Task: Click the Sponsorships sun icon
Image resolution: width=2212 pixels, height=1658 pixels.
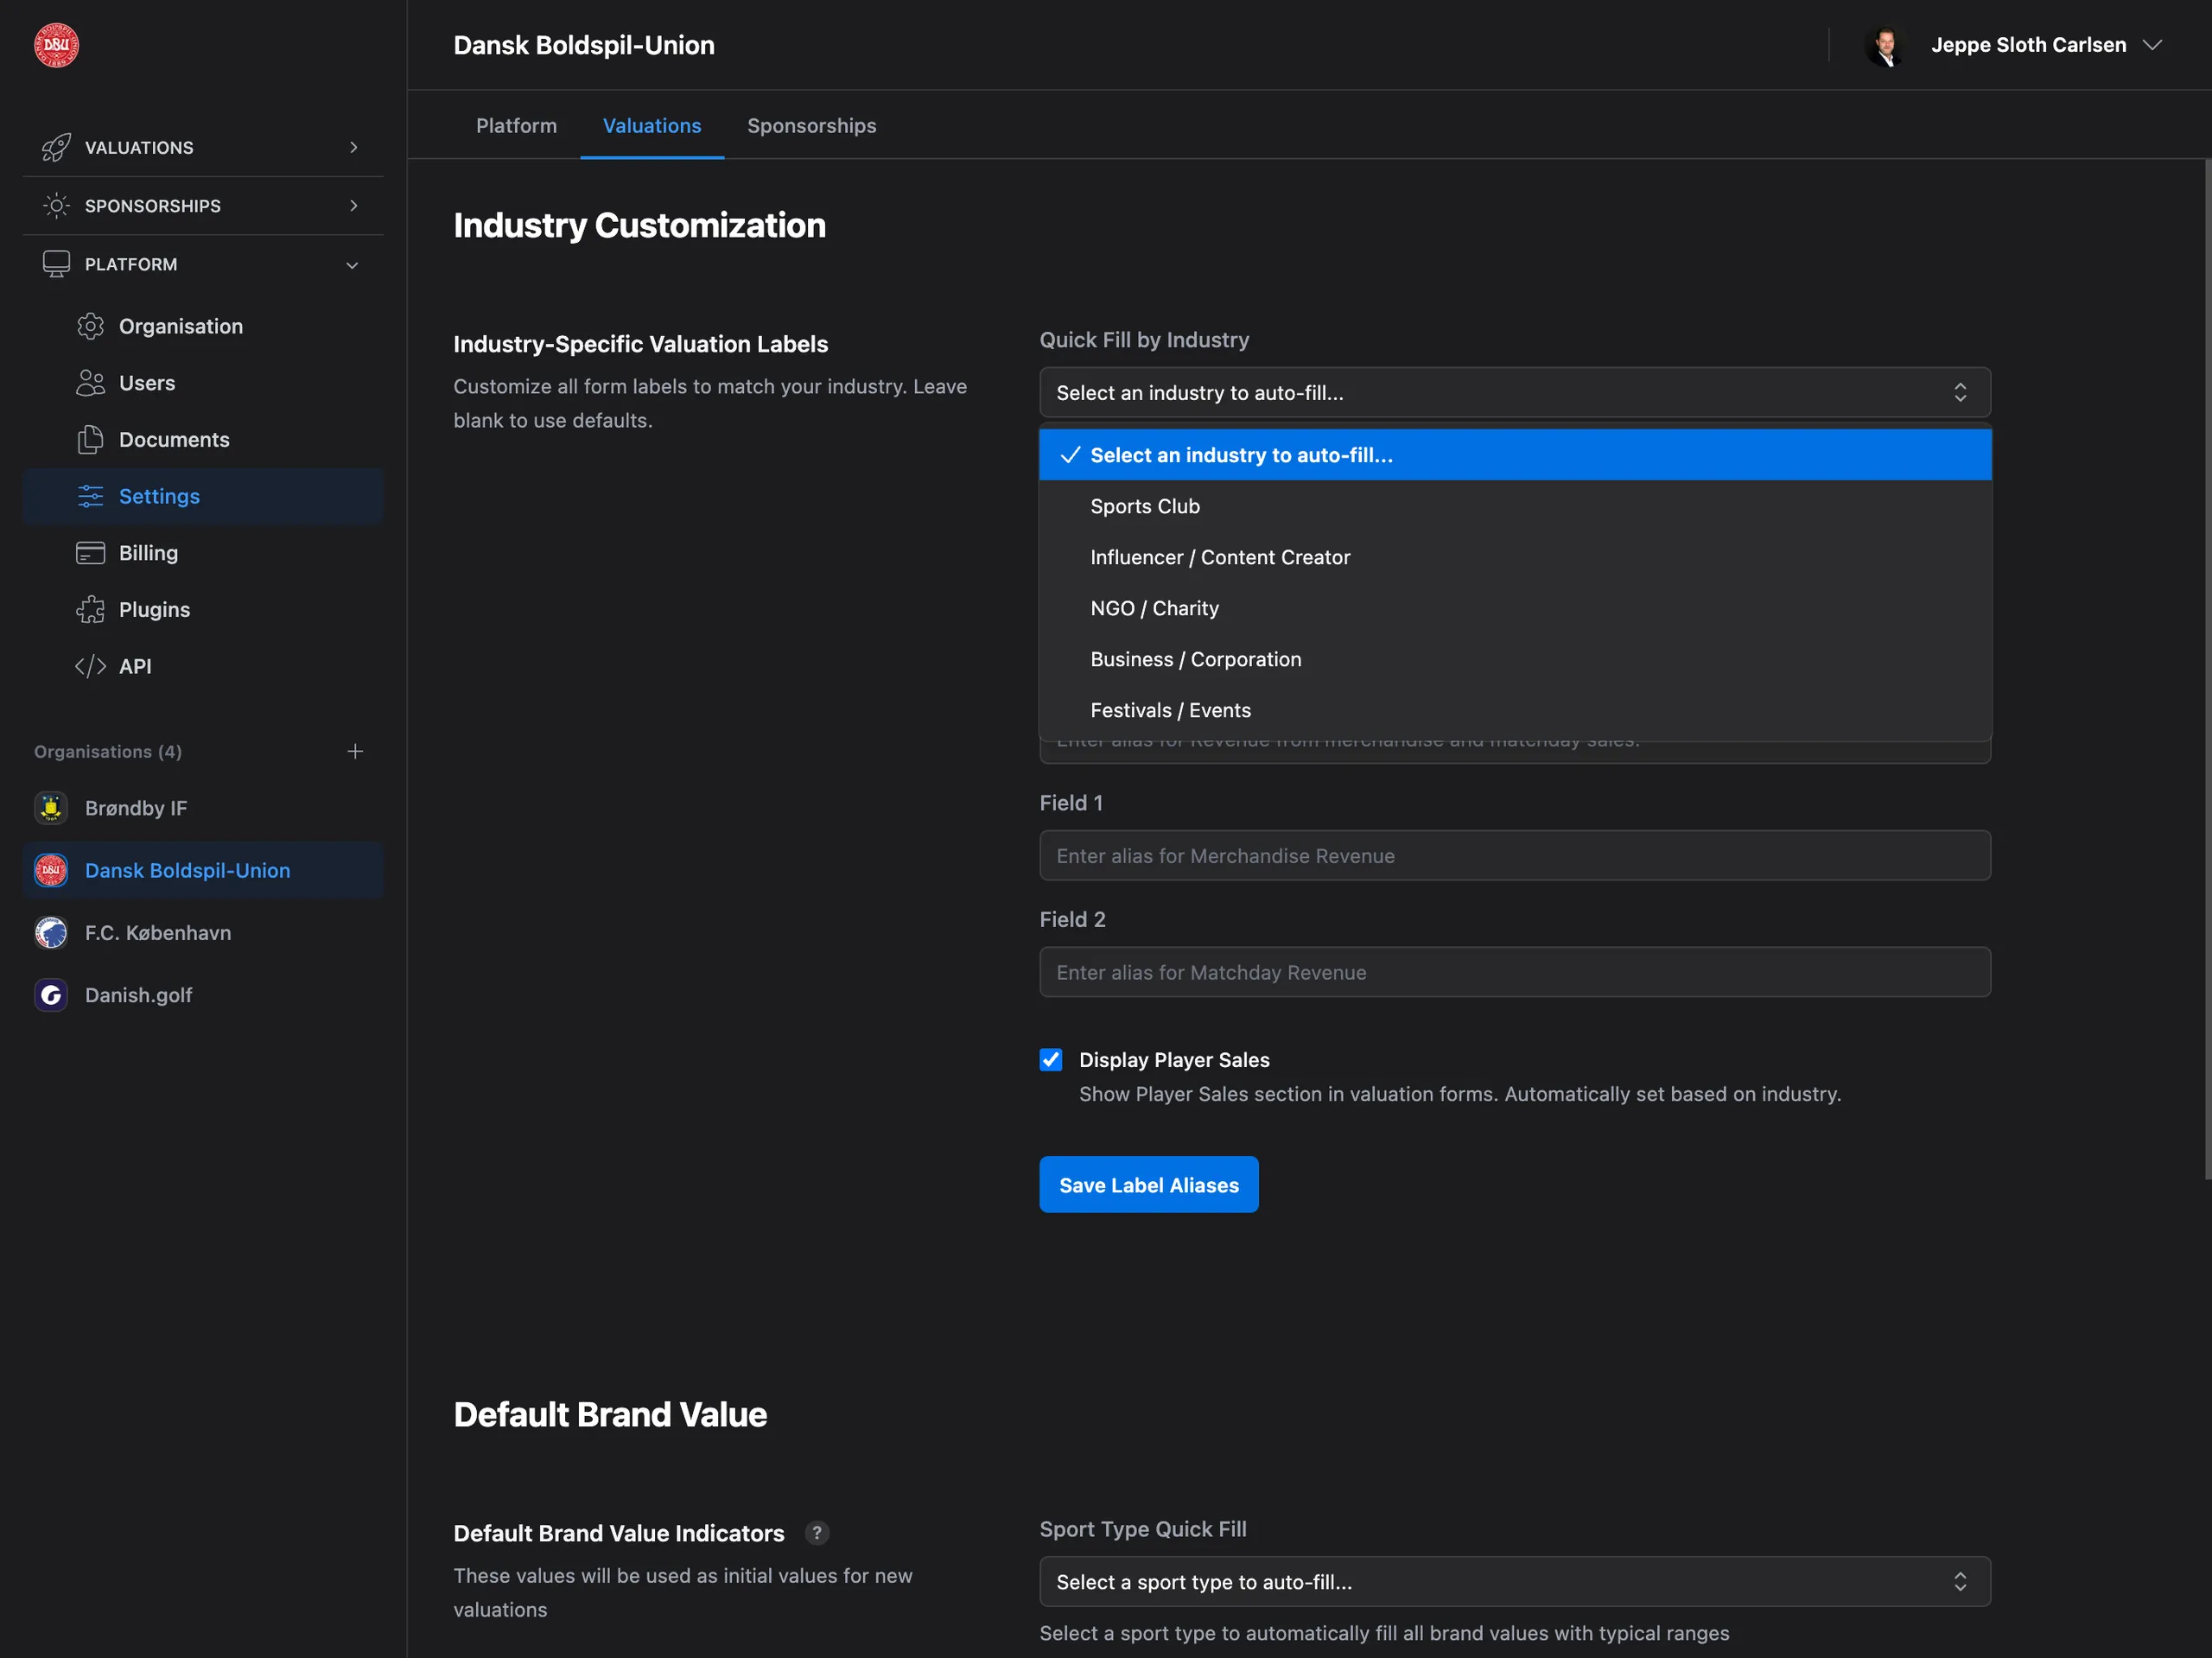Action: coord(56,206)
